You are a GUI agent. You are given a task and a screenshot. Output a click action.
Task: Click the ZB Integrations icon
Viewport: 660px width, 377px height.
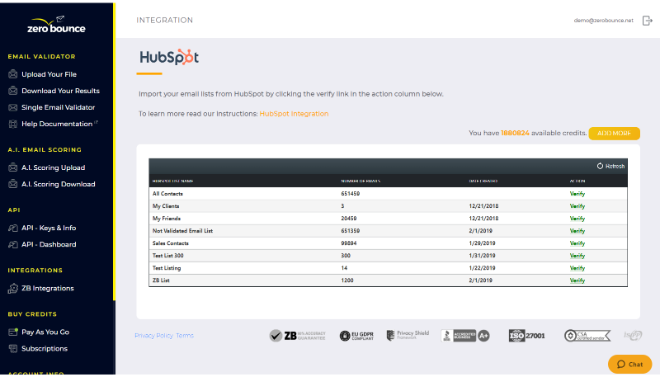(x=13, y=288)
